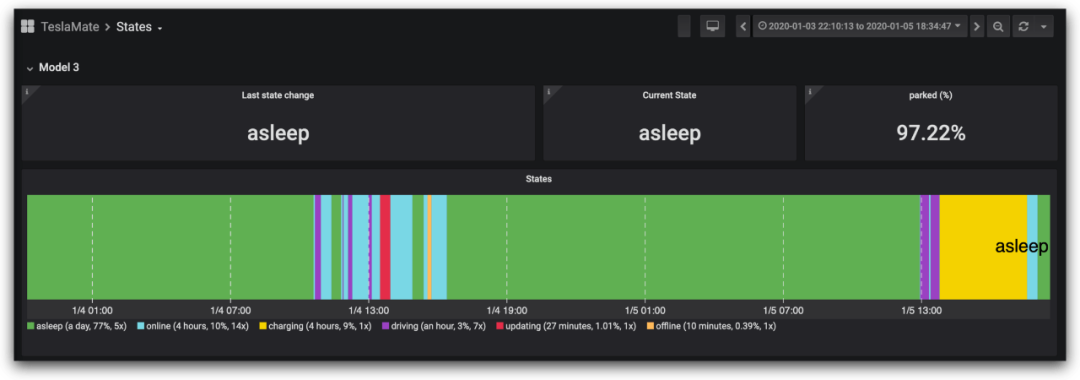This screenshot has width=1080, height=380.
Task: Click the driving purple legend swatch
Action: (385, 326)
